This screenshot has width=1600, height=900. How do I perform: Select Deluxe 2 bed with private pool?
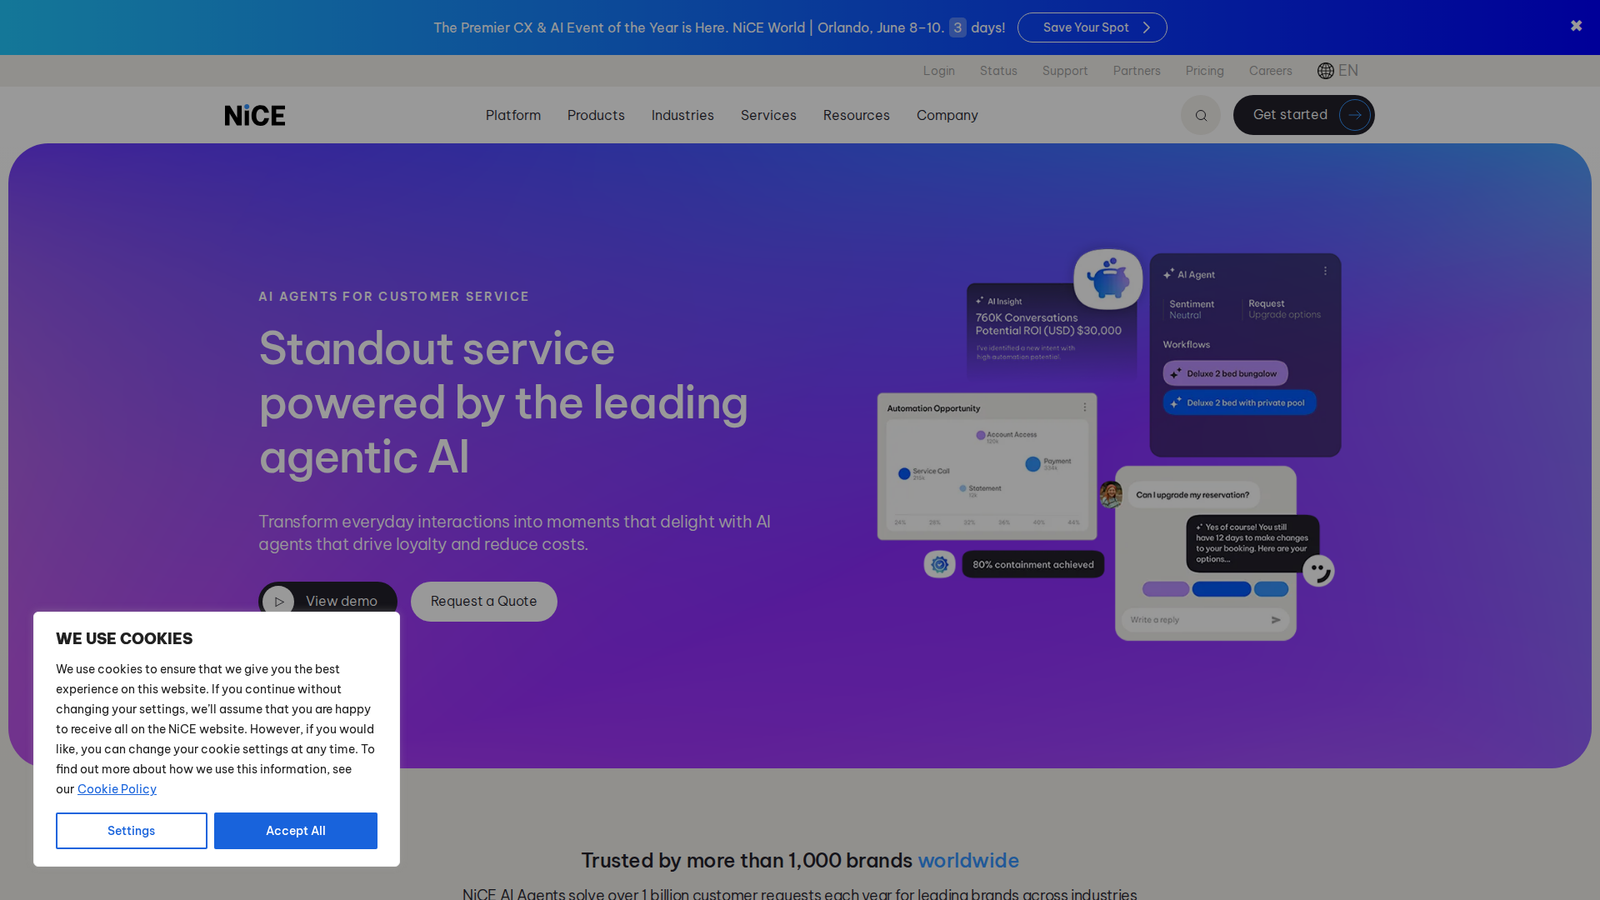[x=1239, y=402]
